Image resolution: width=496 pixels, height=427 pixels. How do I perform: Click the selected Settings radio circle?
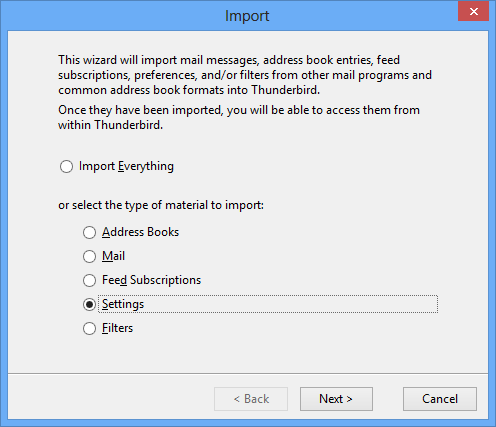[89, 304]
